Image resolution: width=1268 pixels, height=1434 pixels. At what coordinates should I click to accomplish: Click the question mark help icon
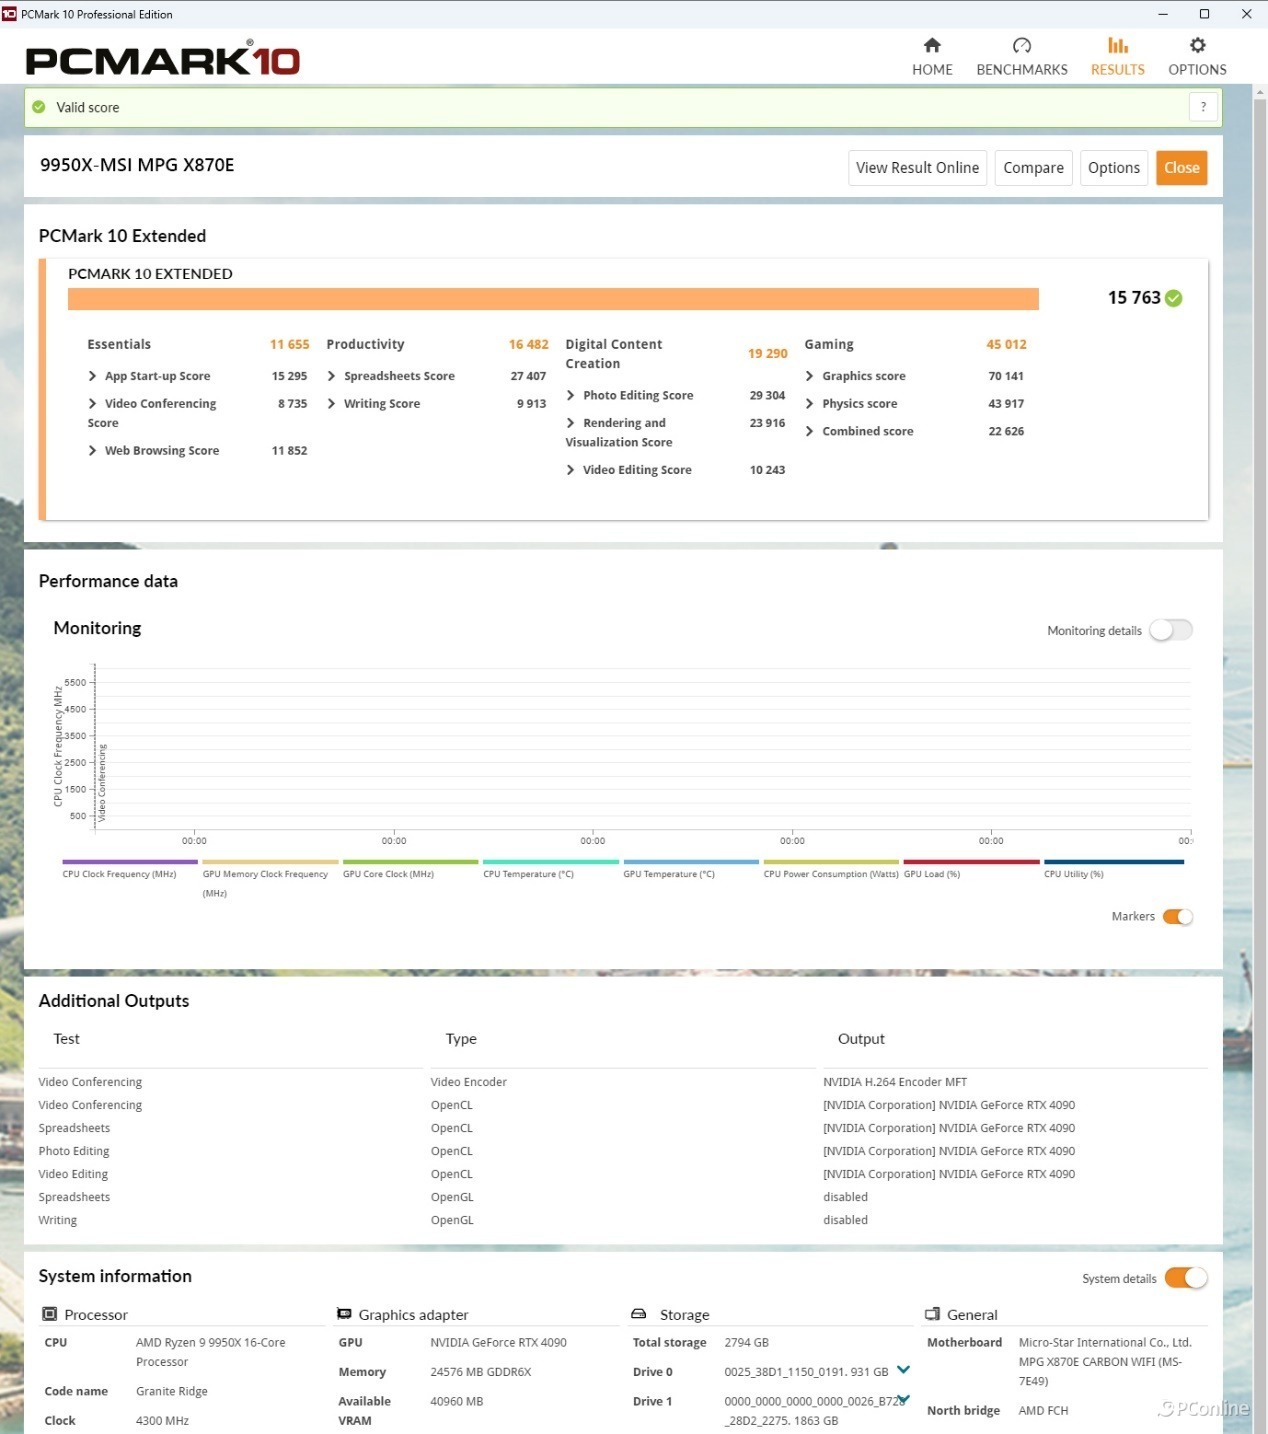tap(1203, 107)
